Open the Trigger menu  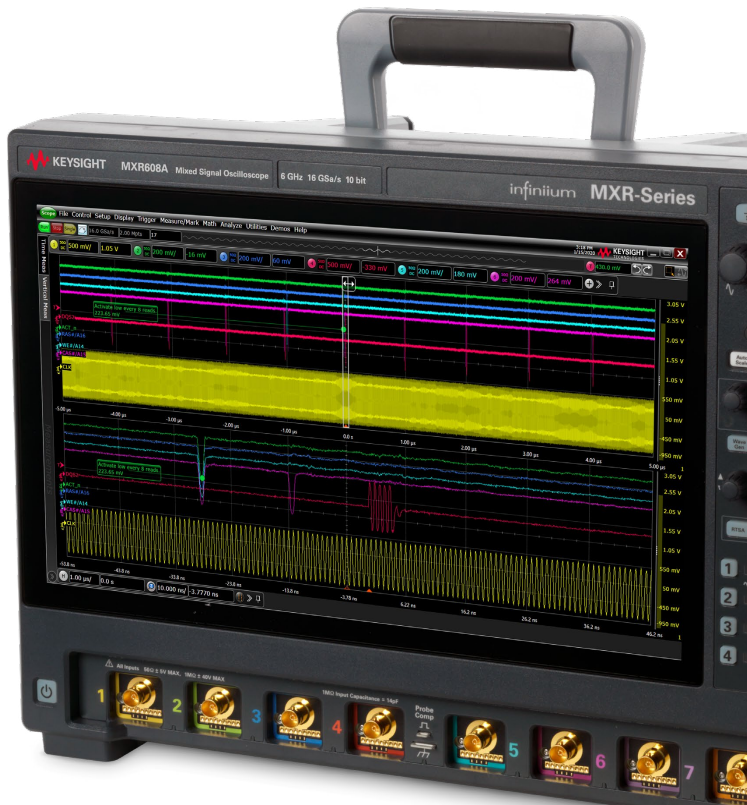click(x=147, y=219)
